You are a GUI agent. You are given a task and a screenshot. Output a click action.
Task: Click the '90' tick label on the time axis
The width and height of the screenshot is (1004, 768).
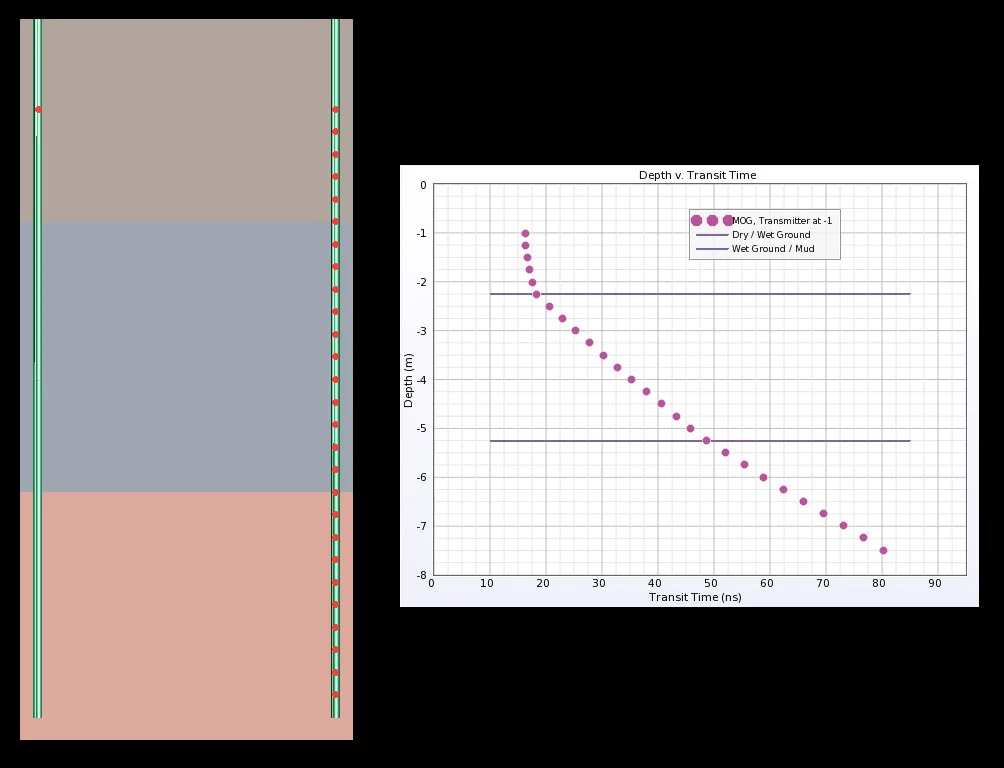coord(935,584)
